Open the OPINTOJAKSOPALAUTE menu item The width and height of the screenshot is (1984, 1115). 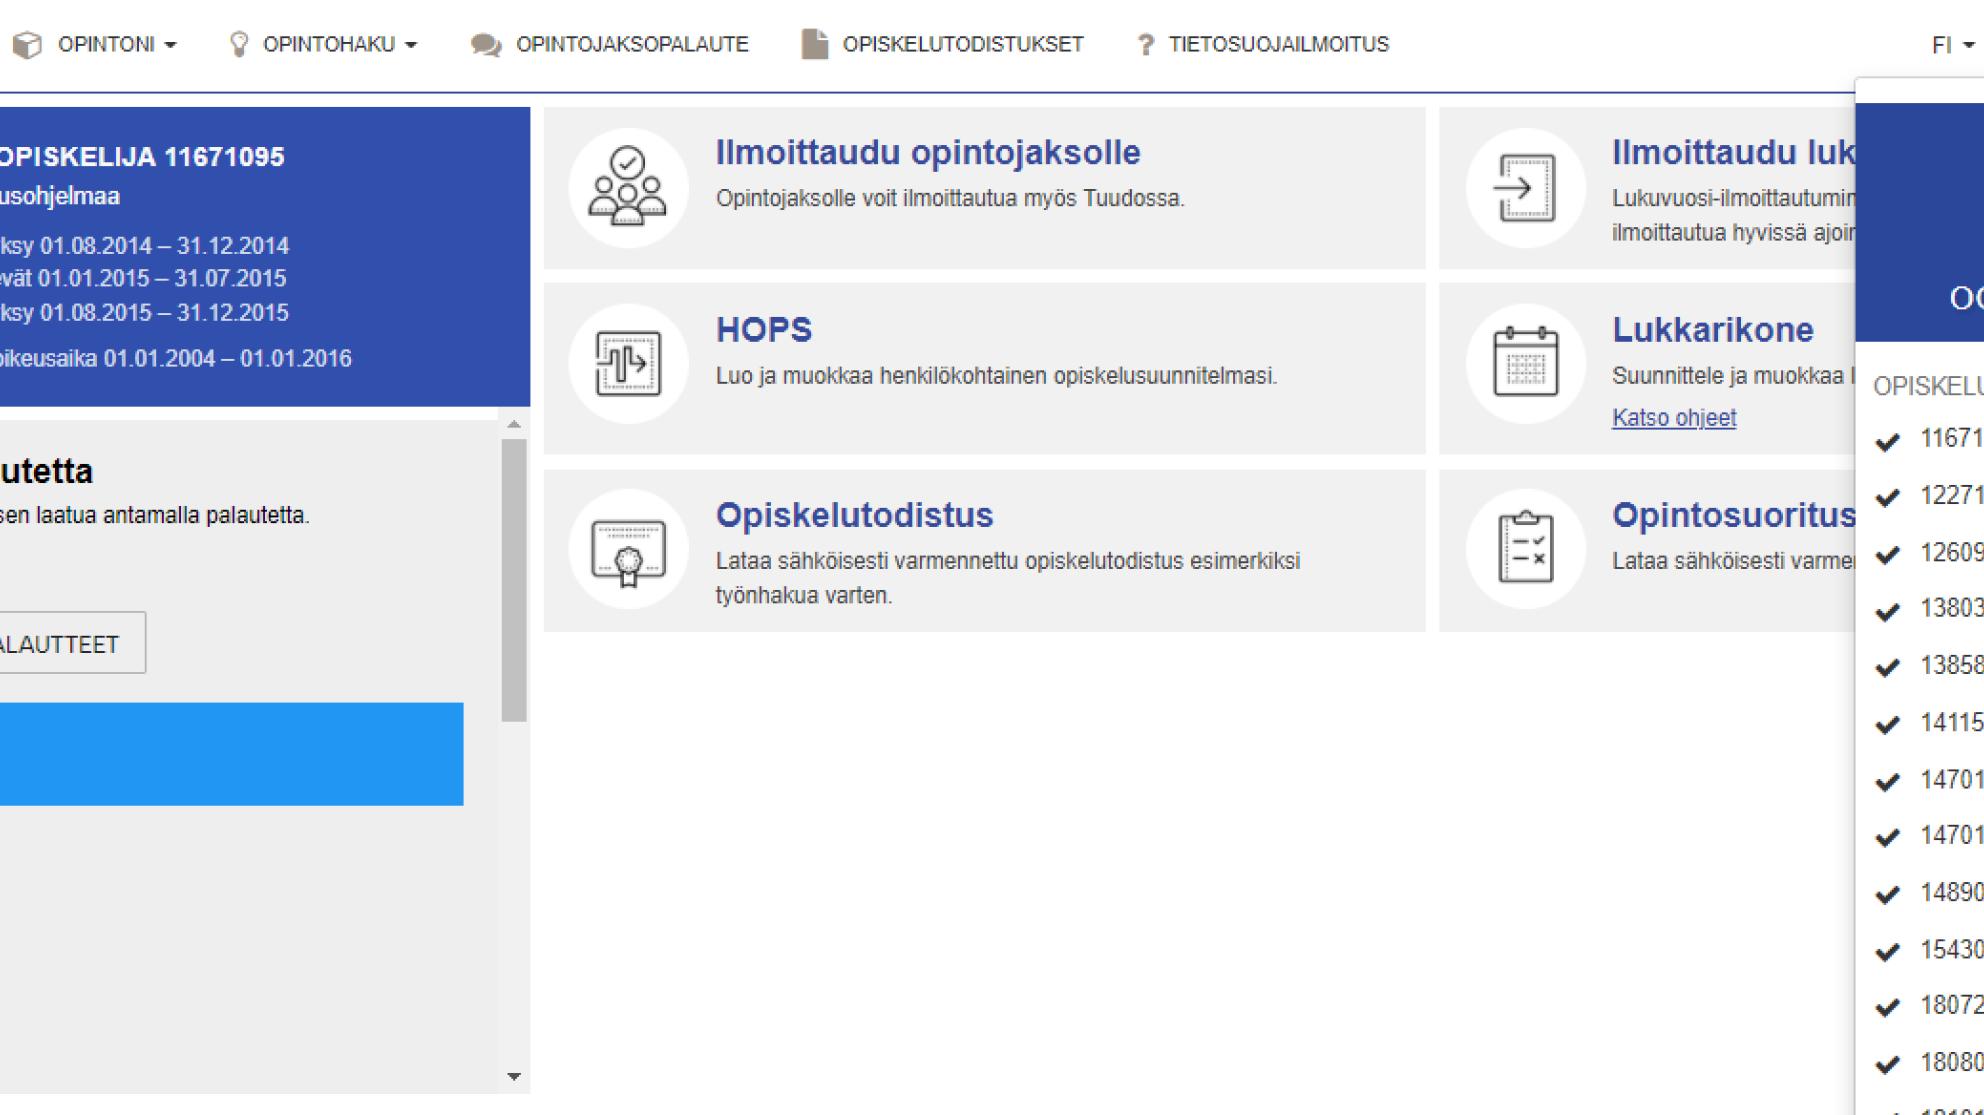[631, 43]
